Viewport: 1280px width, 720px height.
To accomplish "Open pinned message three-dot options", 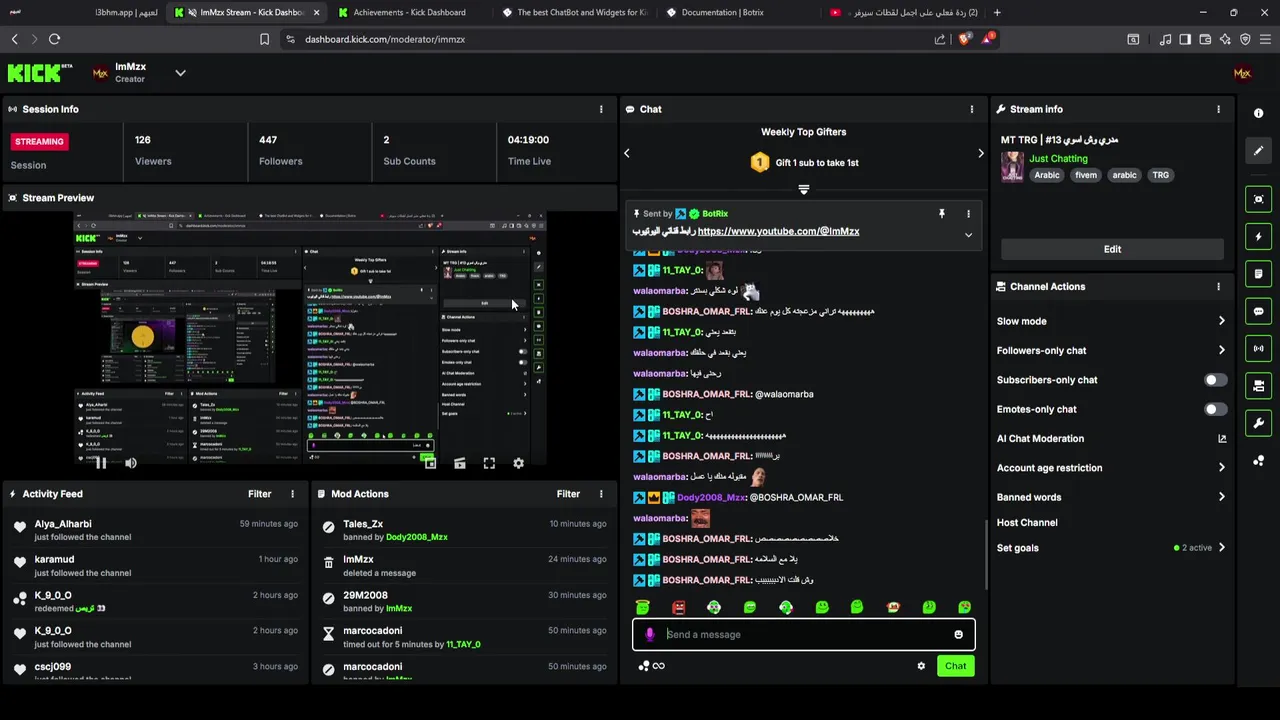I will [968, 214].
